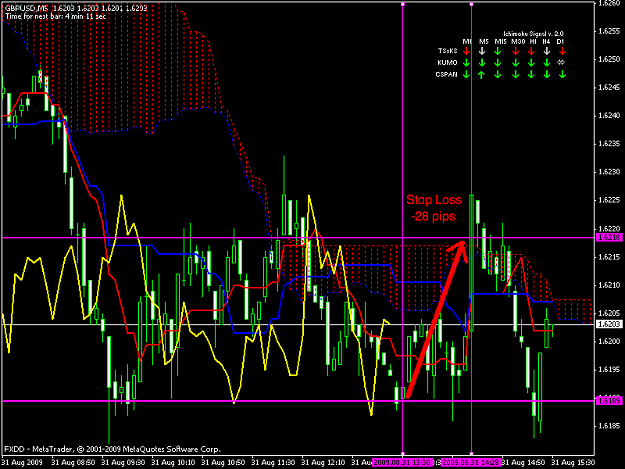Click the green TS:KS arrow under M15
Viewport: 625px width, 469px height.
pyautogui.click(x=497, y=51)
